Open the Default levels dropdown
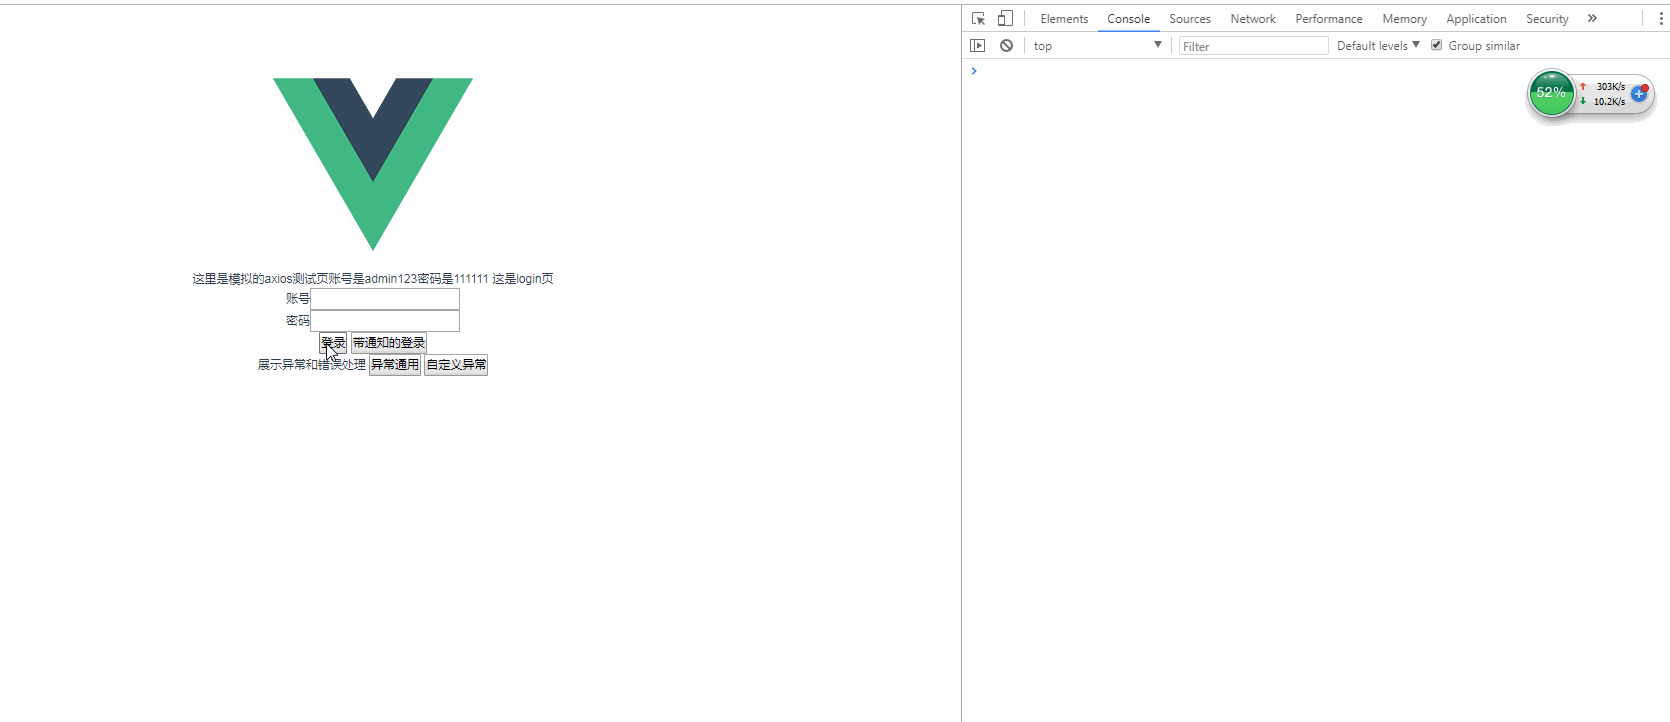The image size is (1670, 722). tap(1378, 46)
